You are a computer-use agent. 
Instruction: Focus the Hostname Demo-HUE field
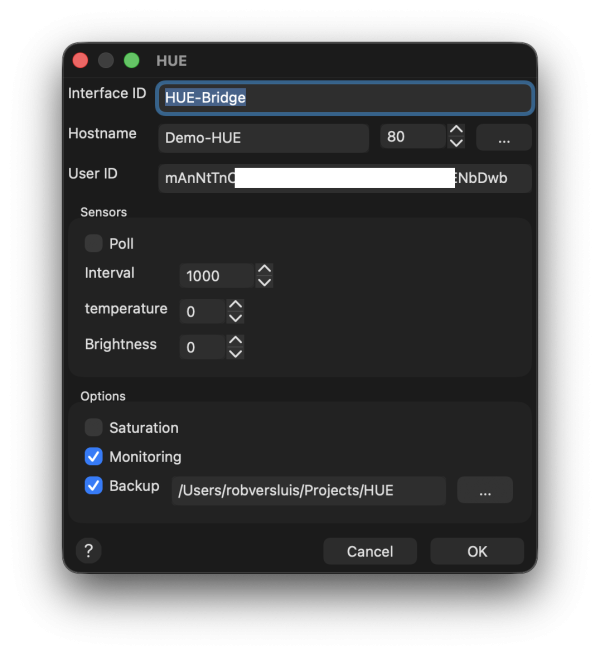pyautogui.click(x=263, y=137)
